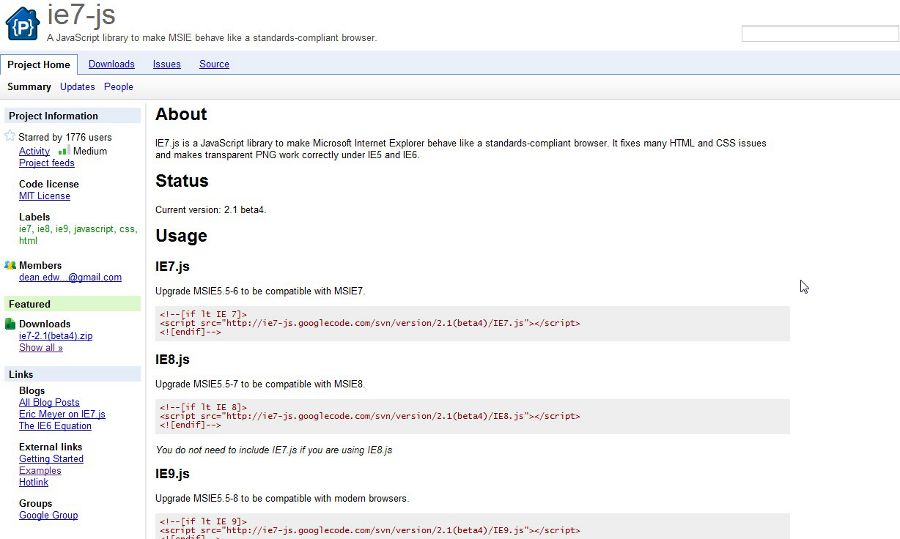Click the IE7.js subheading
Screen dimensions: 900x539
pos(172,266)
